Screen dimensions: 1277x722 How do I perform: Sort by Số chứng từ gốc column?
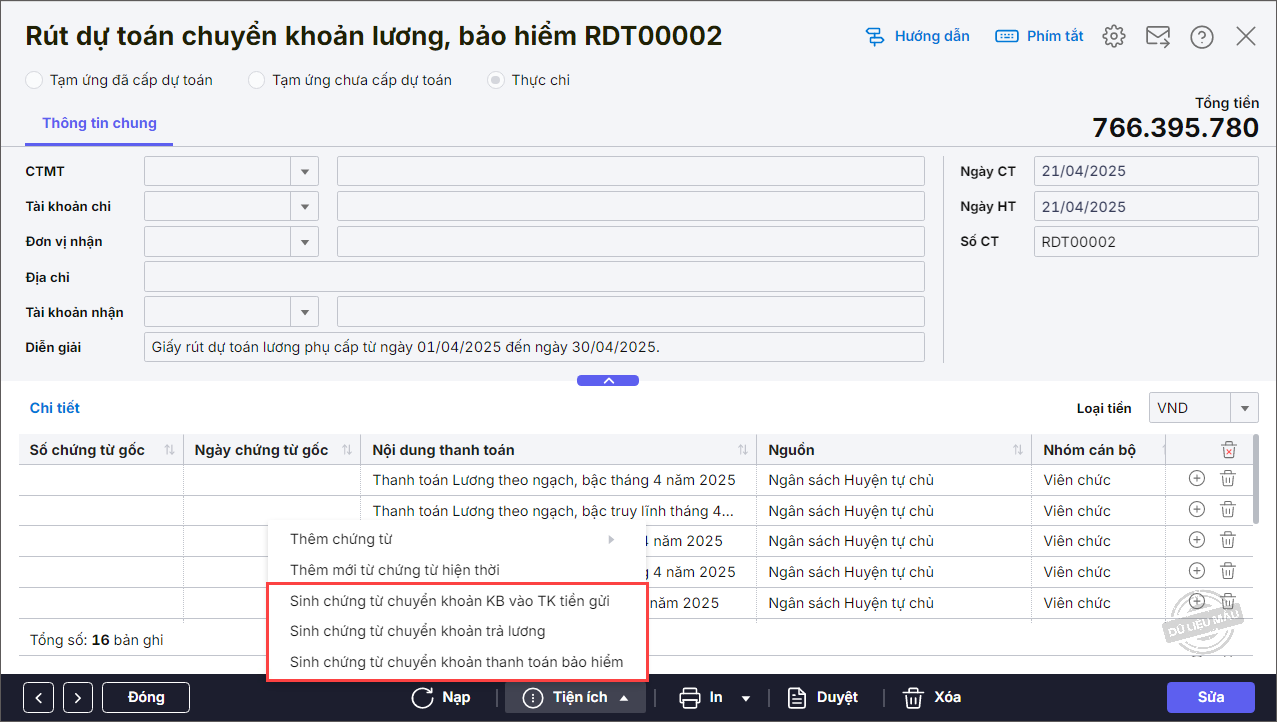pos(169,450)
